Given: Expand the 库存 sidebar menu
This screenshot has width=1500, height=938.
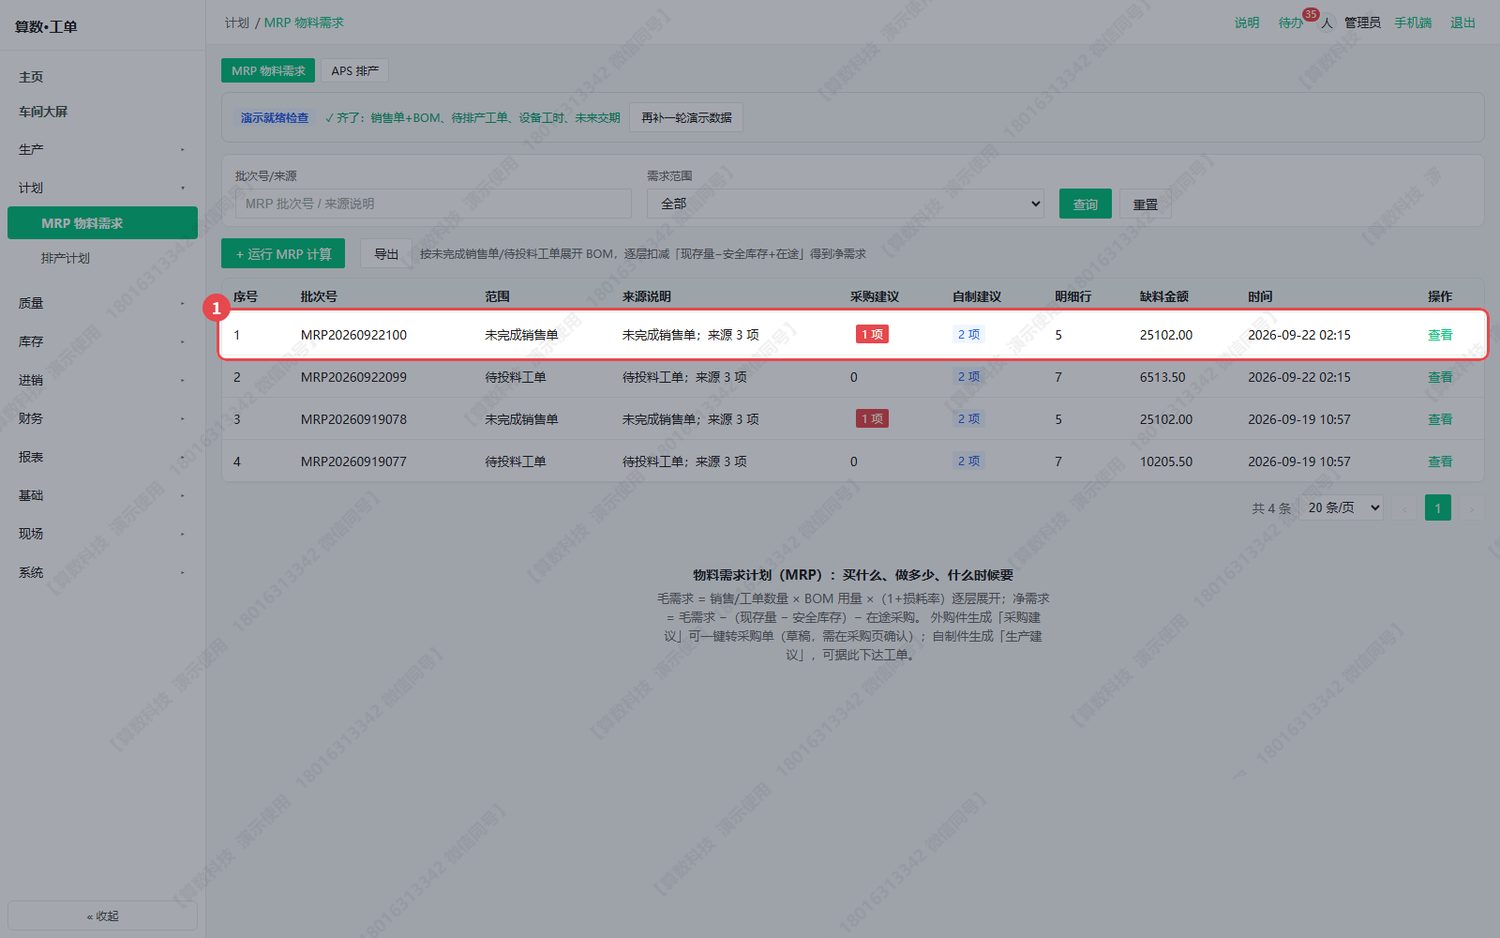Looking at the screenshot, I should (x=102, y=342).
